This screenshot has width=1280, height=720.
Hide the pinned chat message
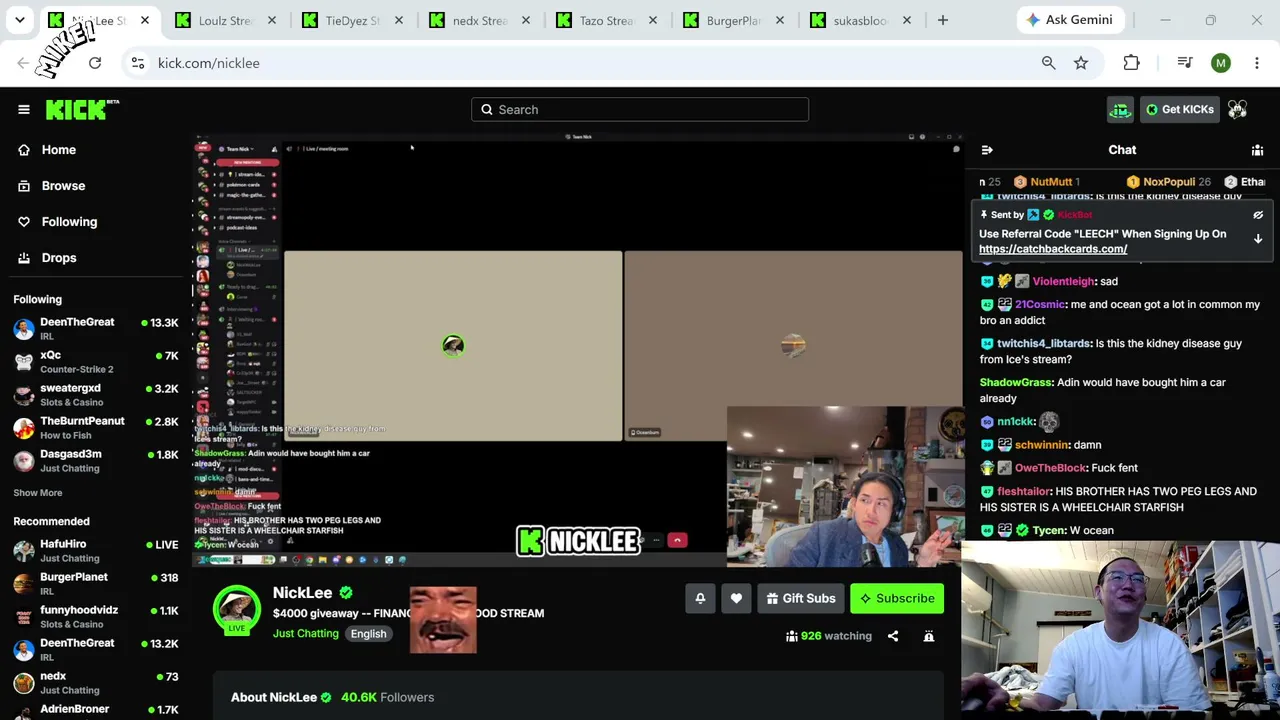[x=1258, y=215]
